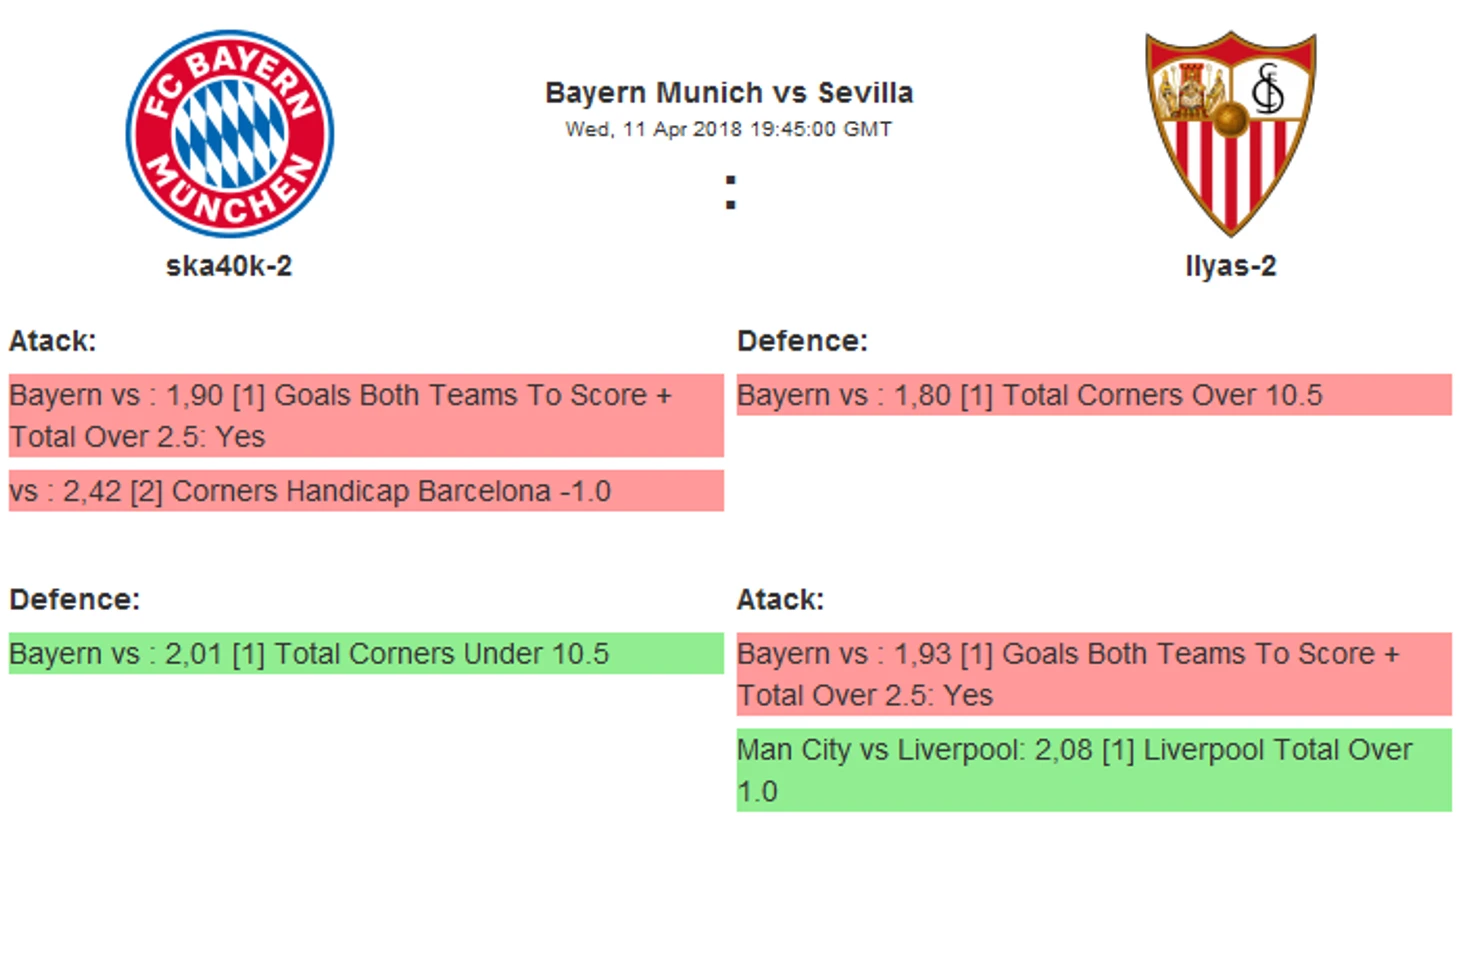This screenshot has height=959, width=1460.
Task: Open the Ilyas-2 player name
Action: tap(1231, 266)
